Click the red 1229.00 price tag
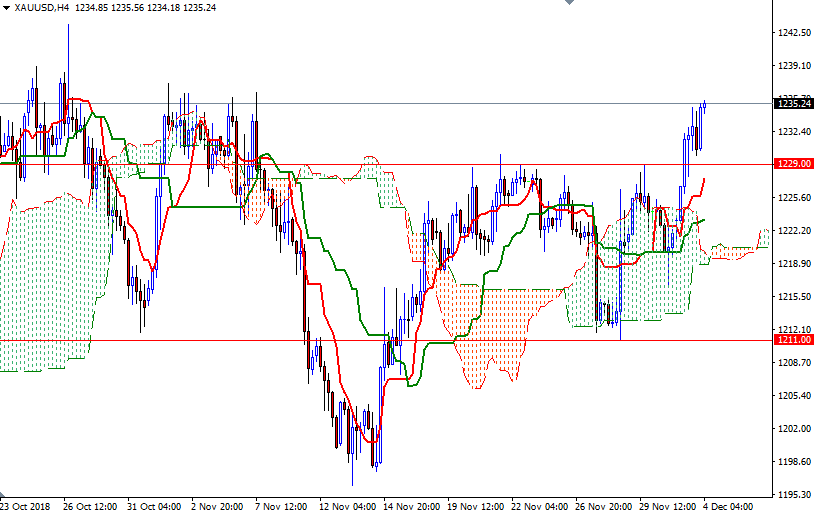Image resolution: width=814 pixels, height=514 pixels. coord(792,163)
